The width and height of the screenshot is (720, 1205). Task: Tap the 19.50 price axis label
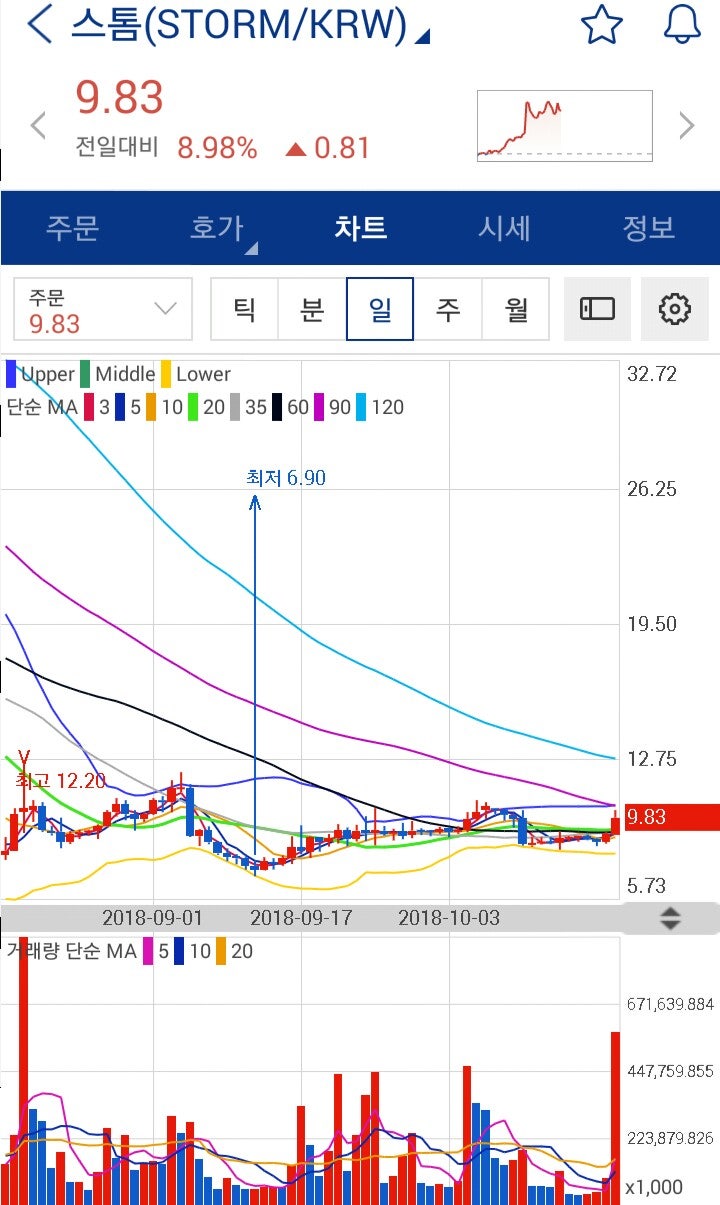(x=652, y=624)
